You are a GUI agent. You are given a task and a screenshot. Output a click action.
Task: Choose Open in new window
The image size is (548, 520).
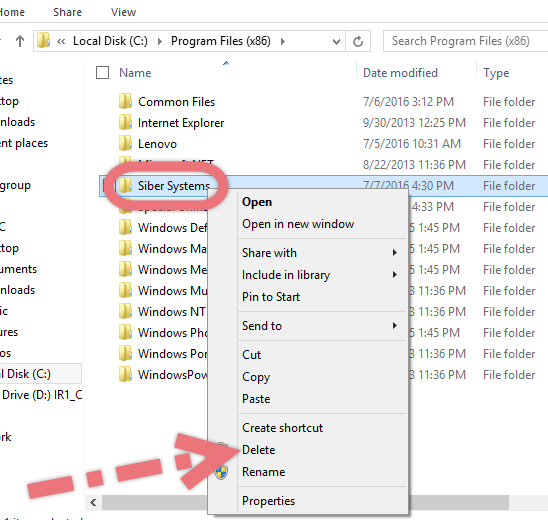coord(298,224)
